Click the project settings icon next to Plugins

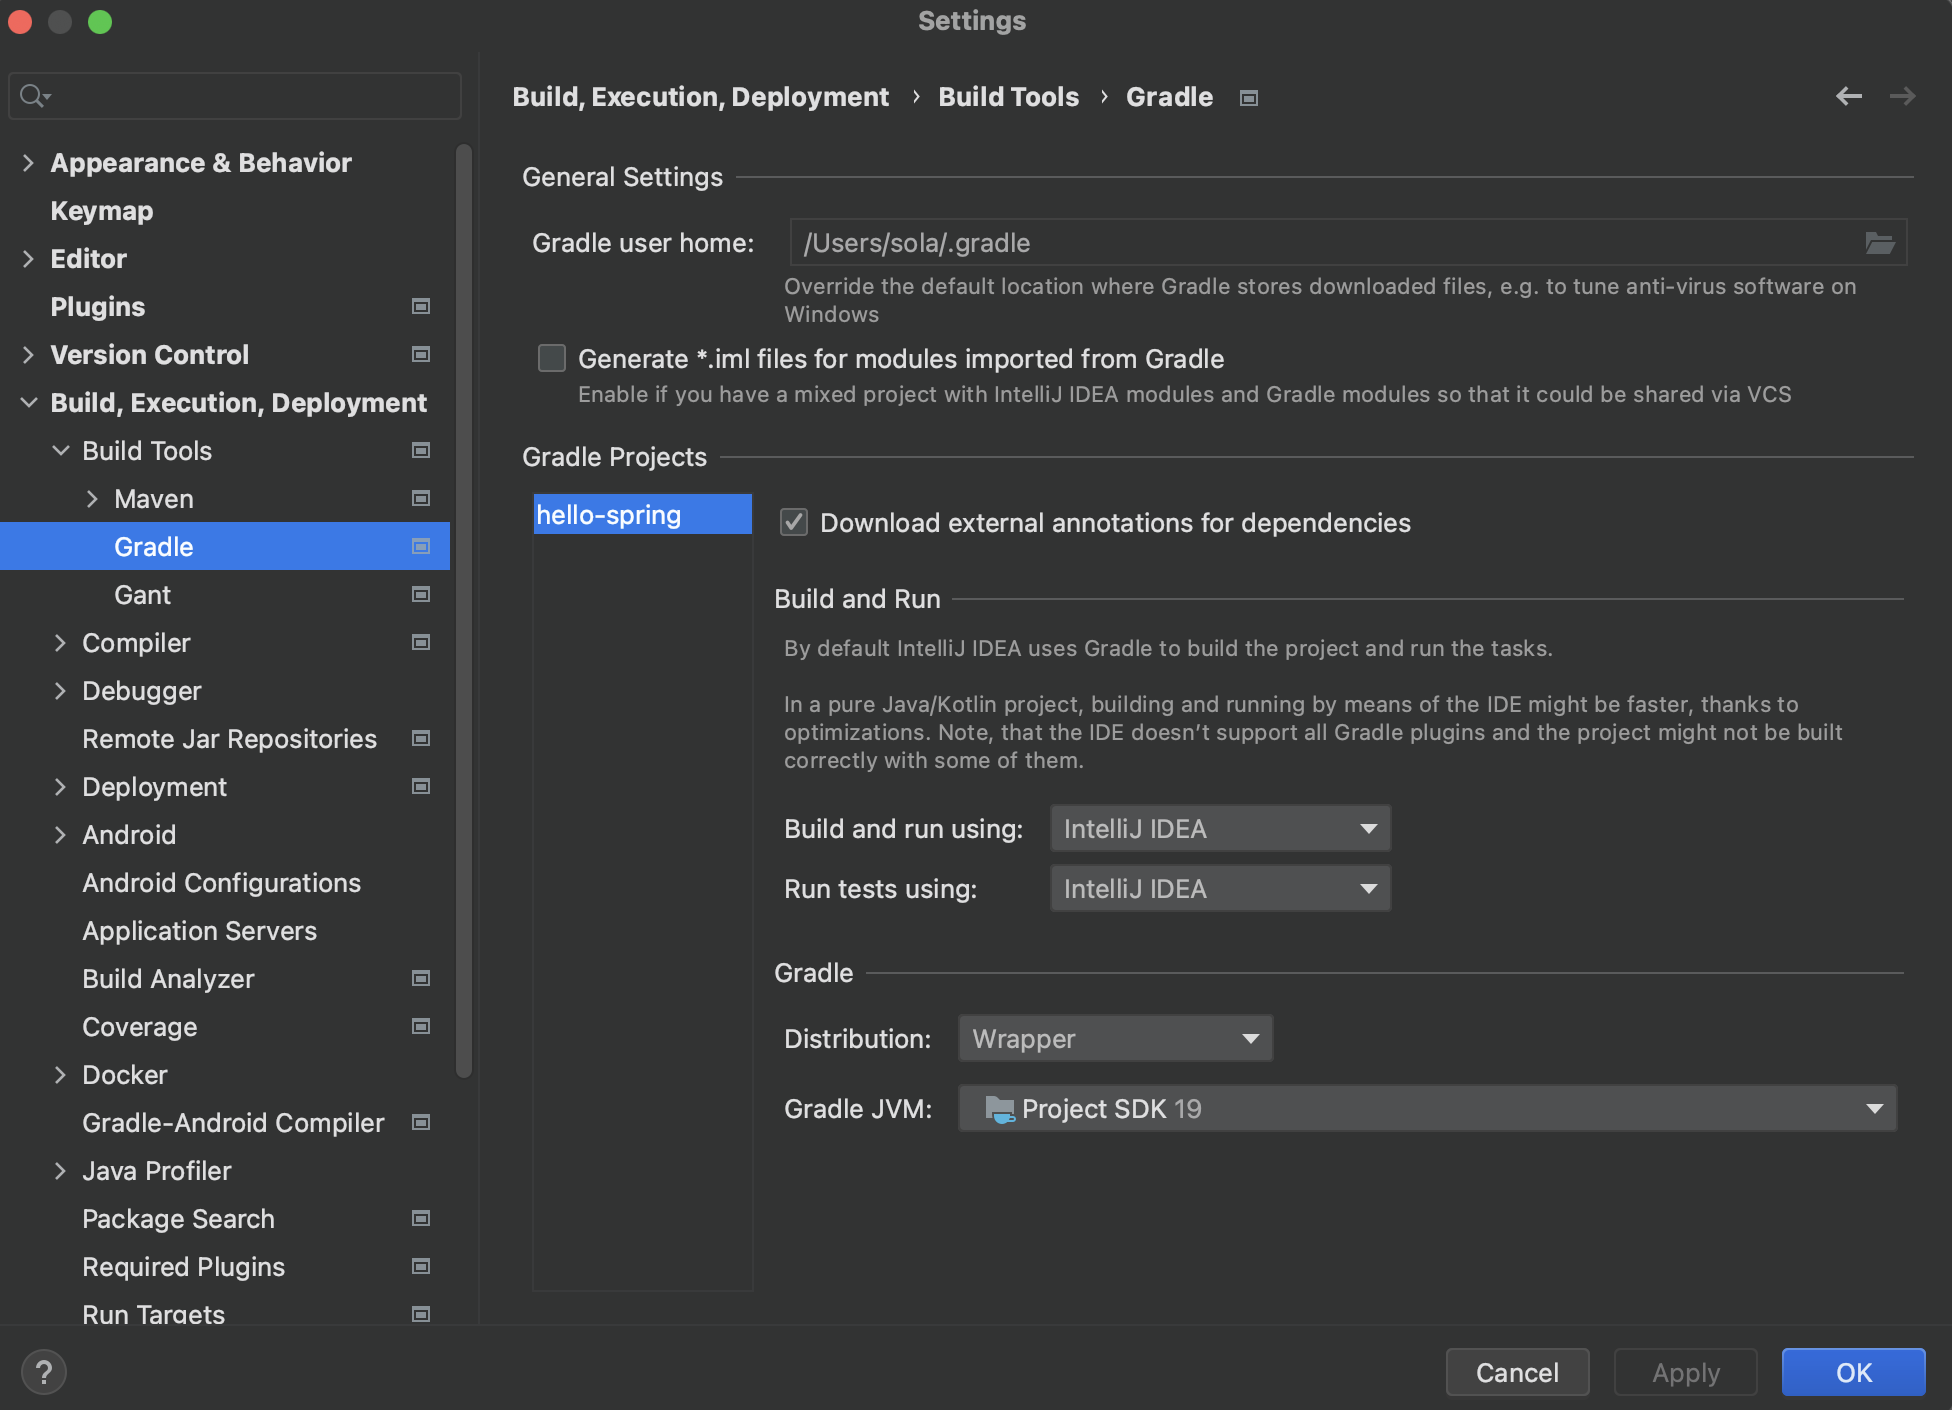(421, 306)
